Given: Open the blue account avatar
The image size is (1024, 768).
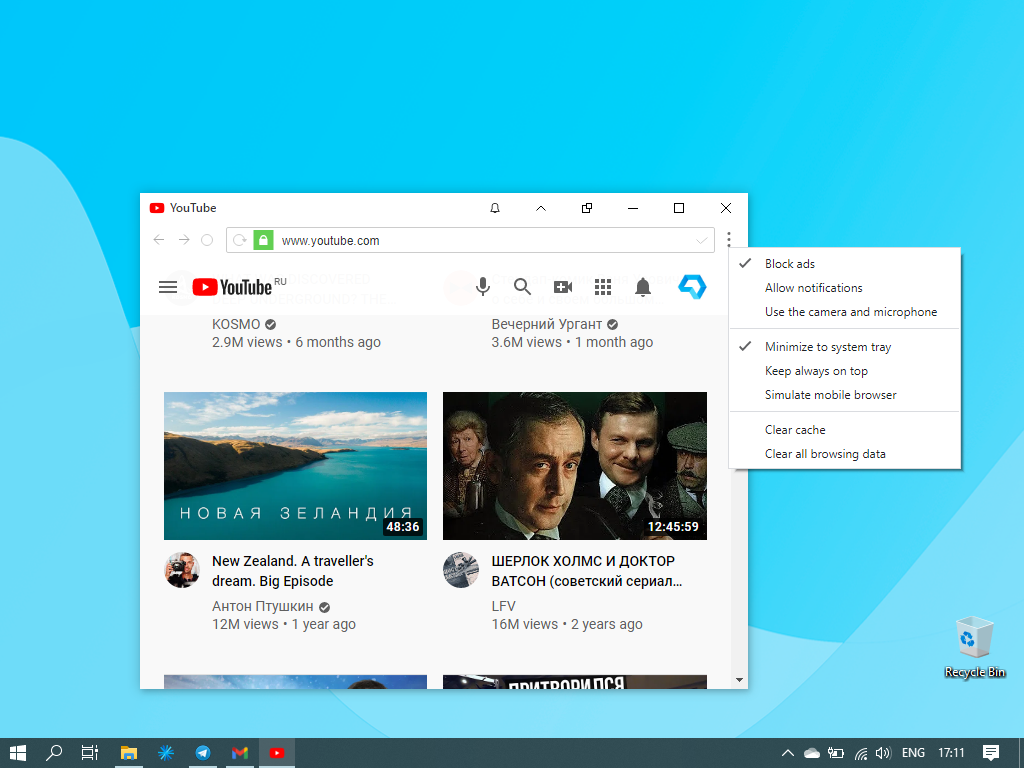Looking at the screenshot, I should click(692, 287).
